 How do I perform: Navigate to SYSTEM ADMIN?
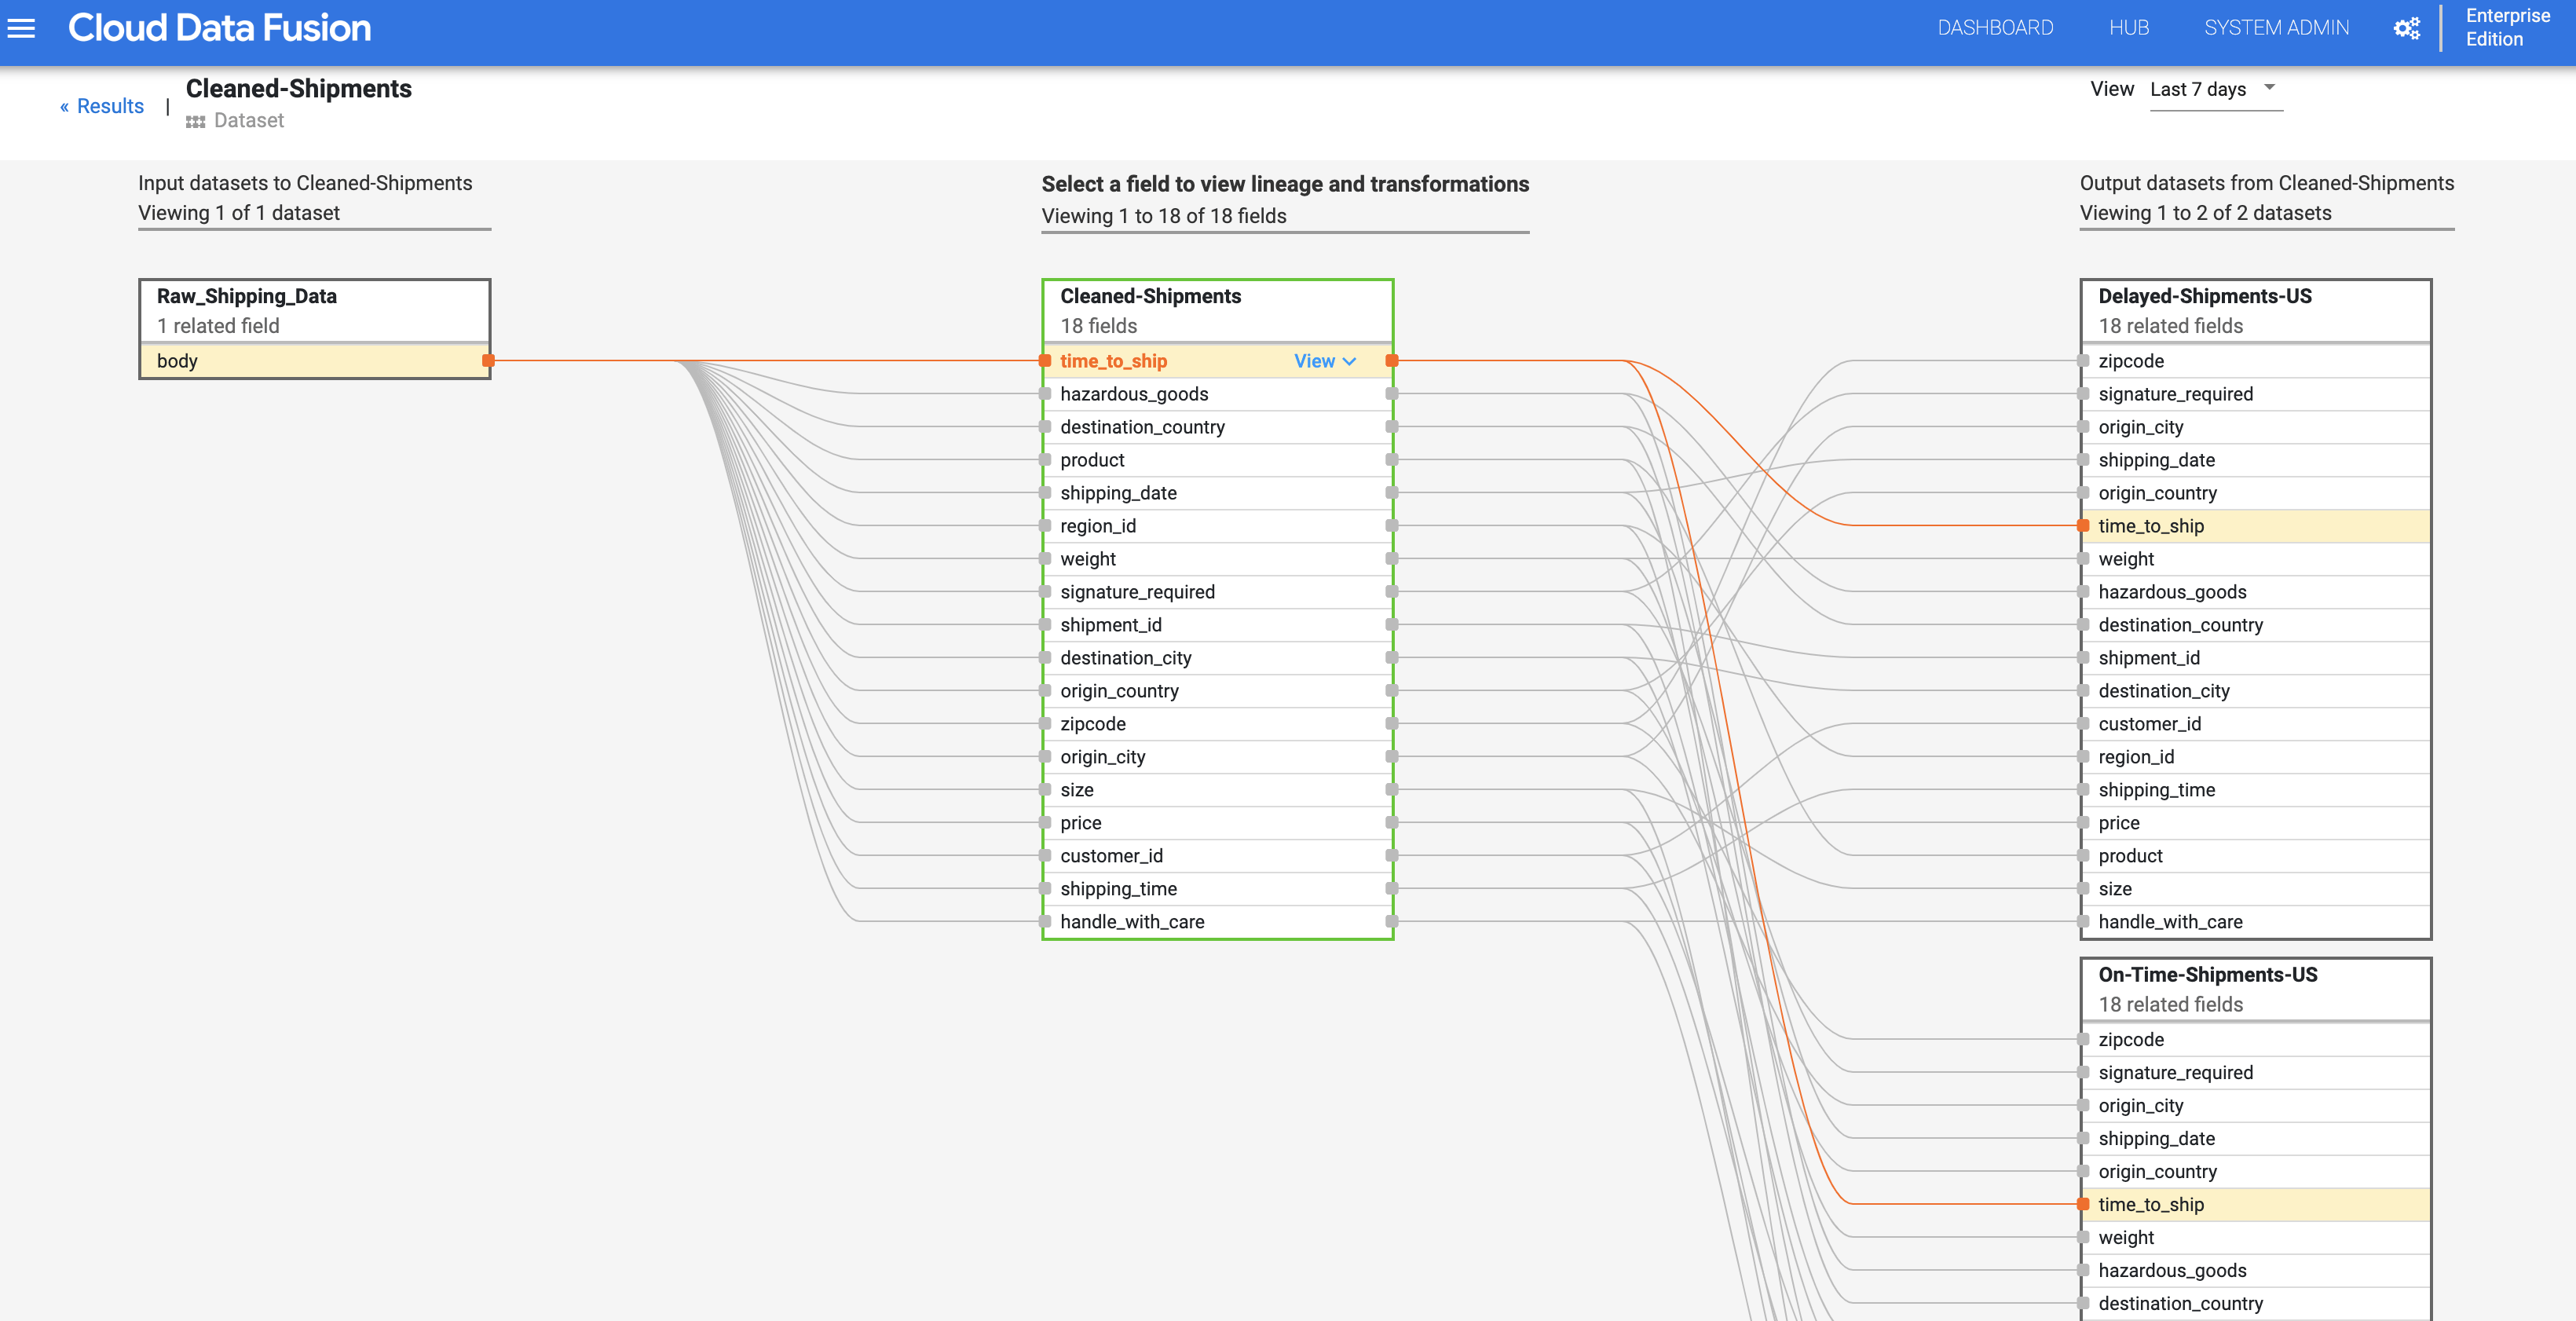click(x=2276, y=27)
